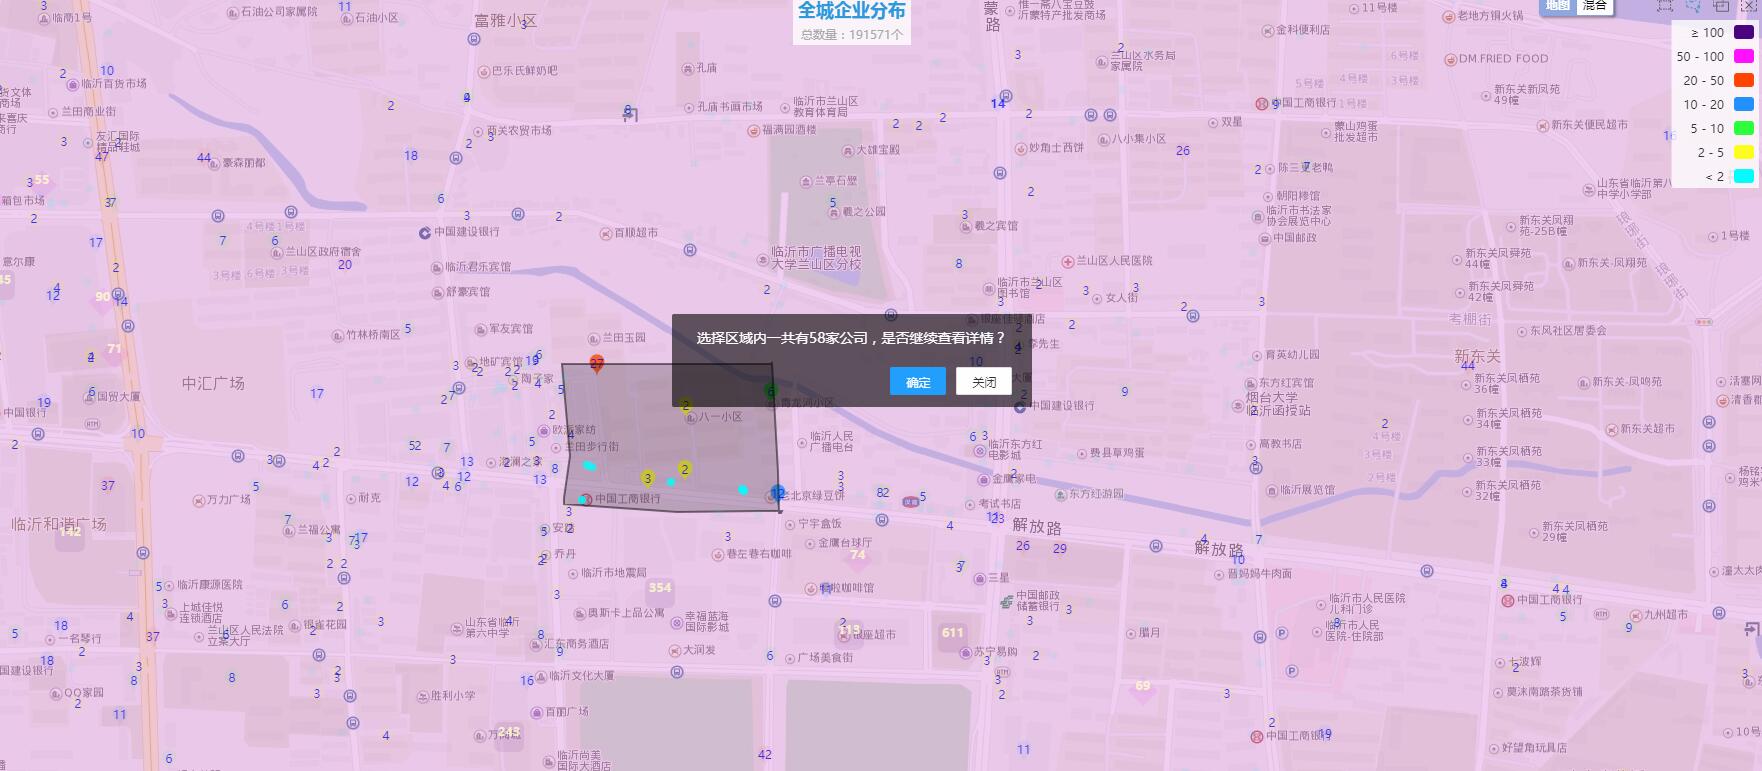Screen dimensions: 1762x771
Task: Confirm viewing details with 确定 button
Action: pyautogui.click(x=917, y=381)
